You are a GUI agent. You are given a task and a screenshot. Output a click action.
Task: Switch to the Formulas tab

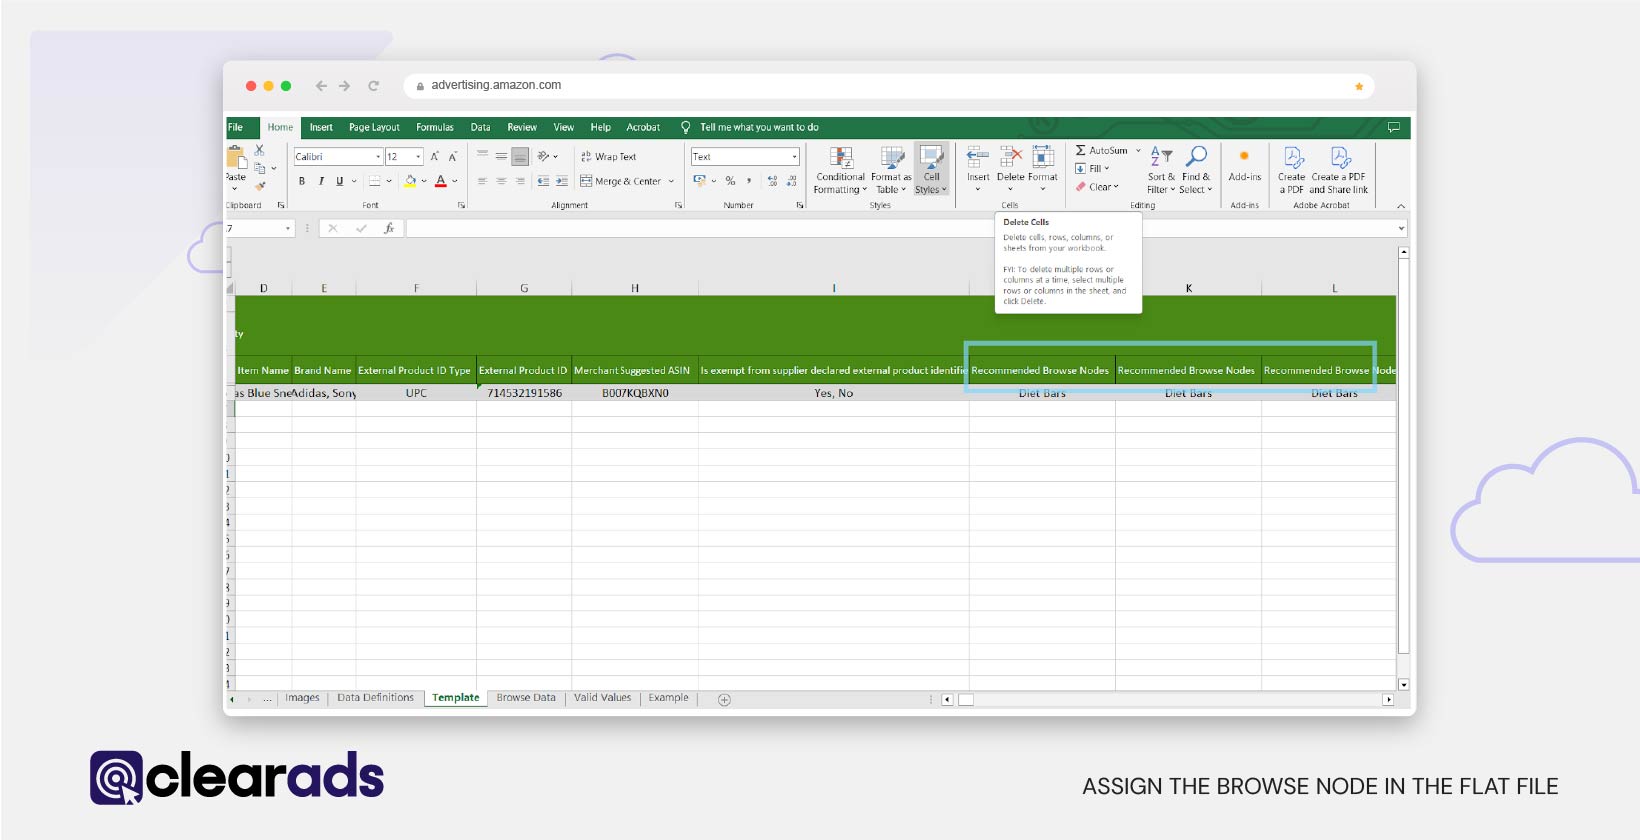pyautogui.click(x=435, y=127)
